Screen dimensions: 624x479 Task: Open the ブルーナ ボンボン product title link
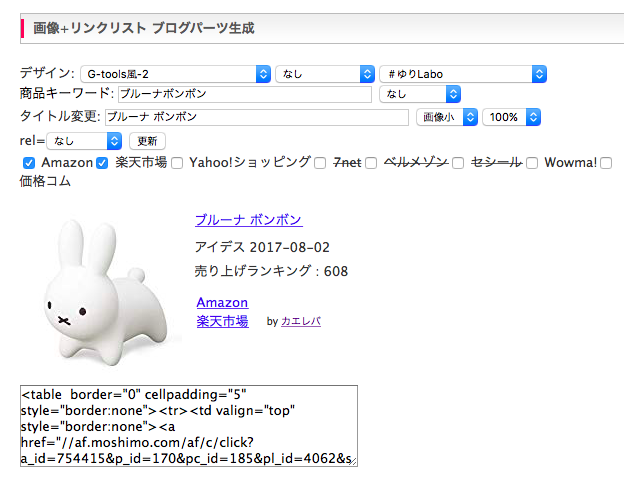tap(248, 220)
